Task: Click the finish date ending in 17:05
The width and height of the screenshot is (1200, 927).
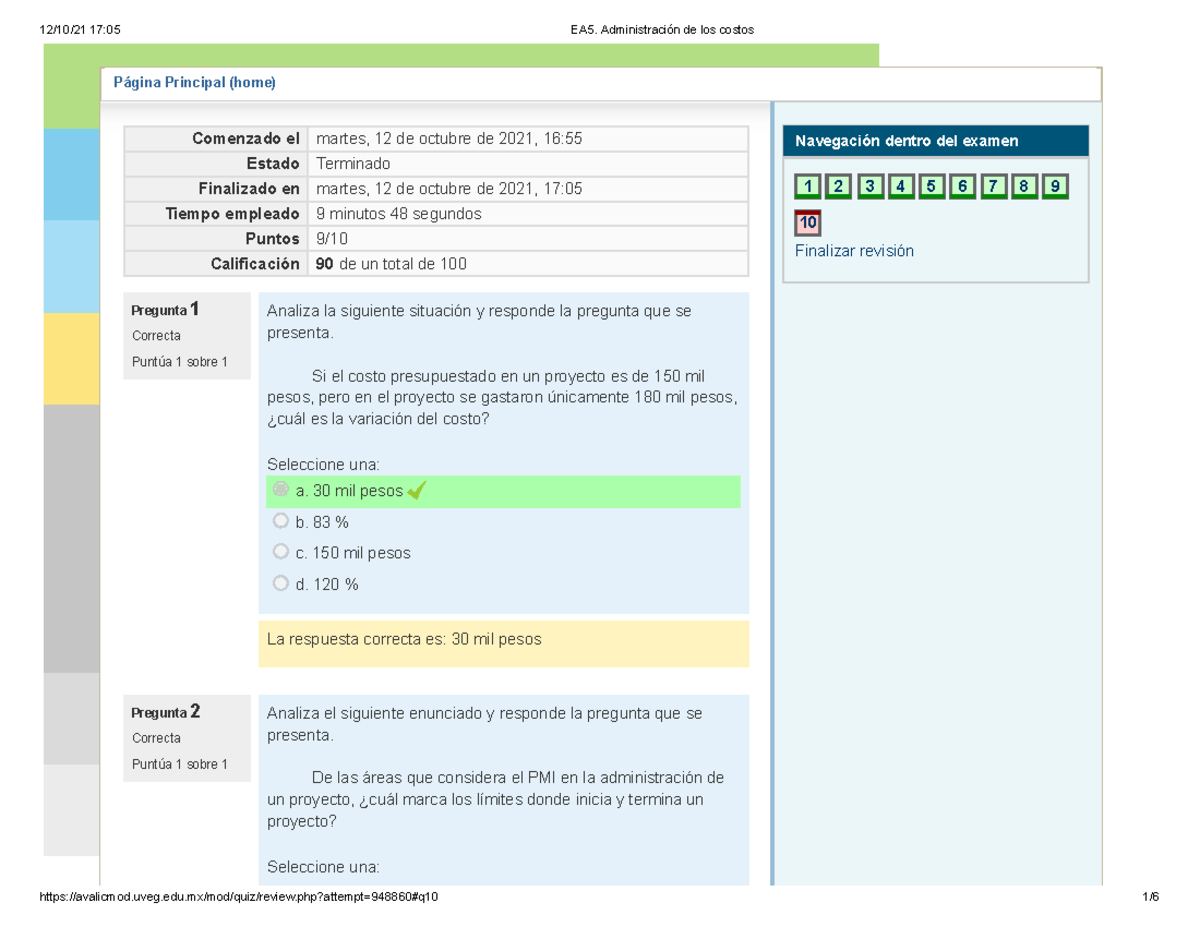Action: (x=449, y=189)
